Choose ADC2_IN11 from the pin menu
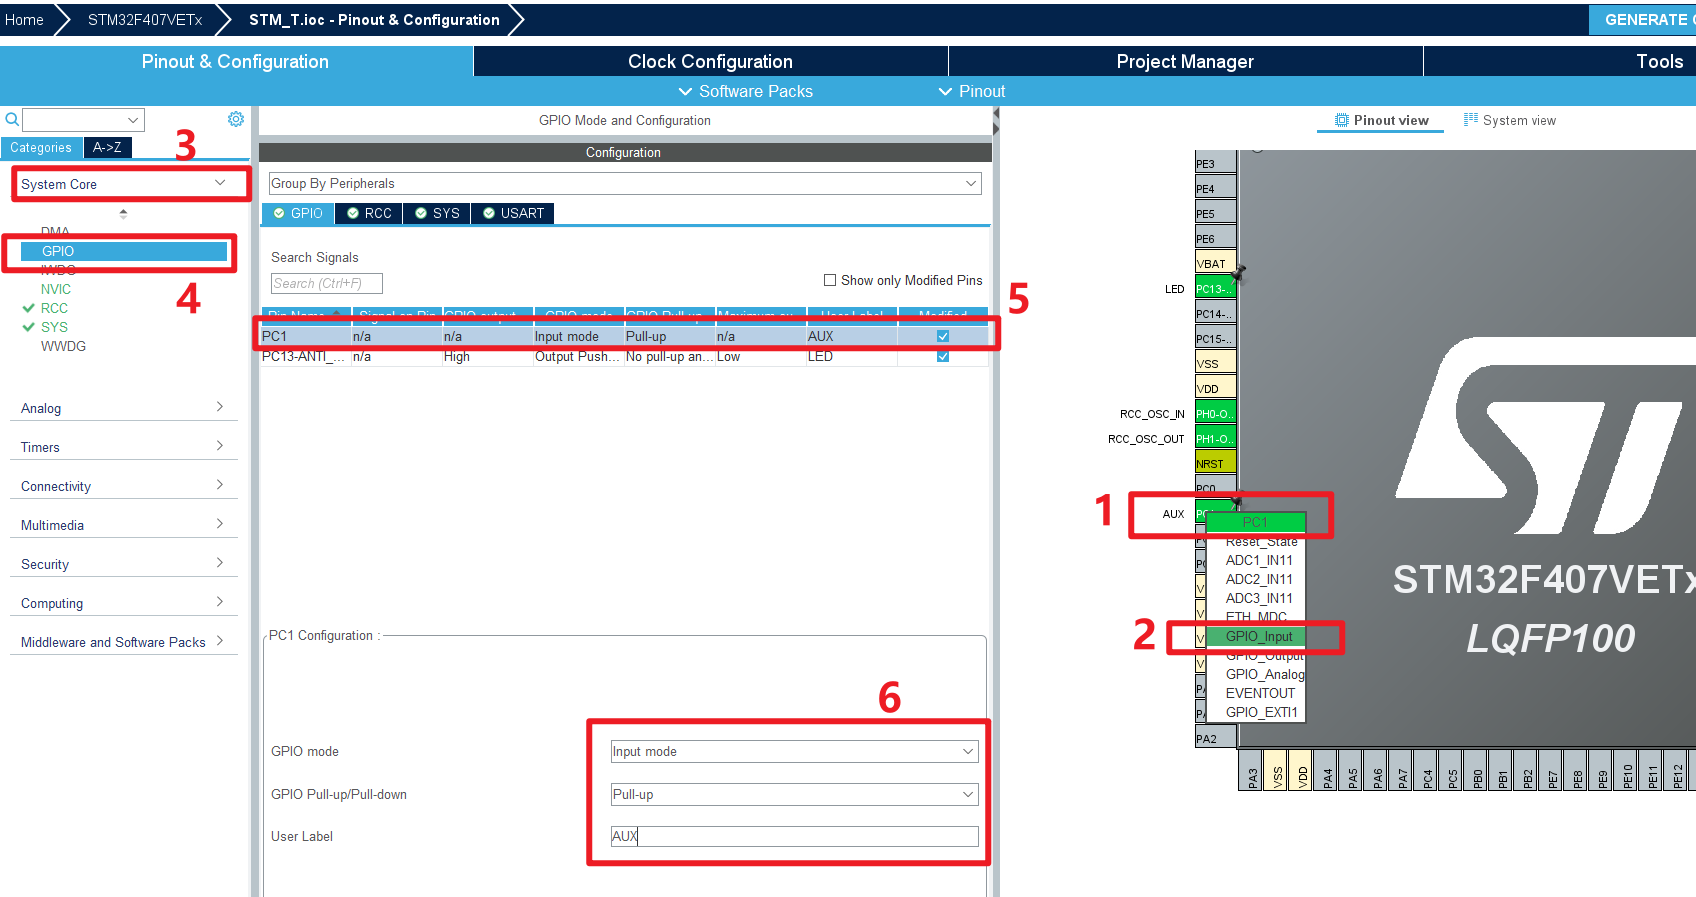 click(x=1259, y=579)
